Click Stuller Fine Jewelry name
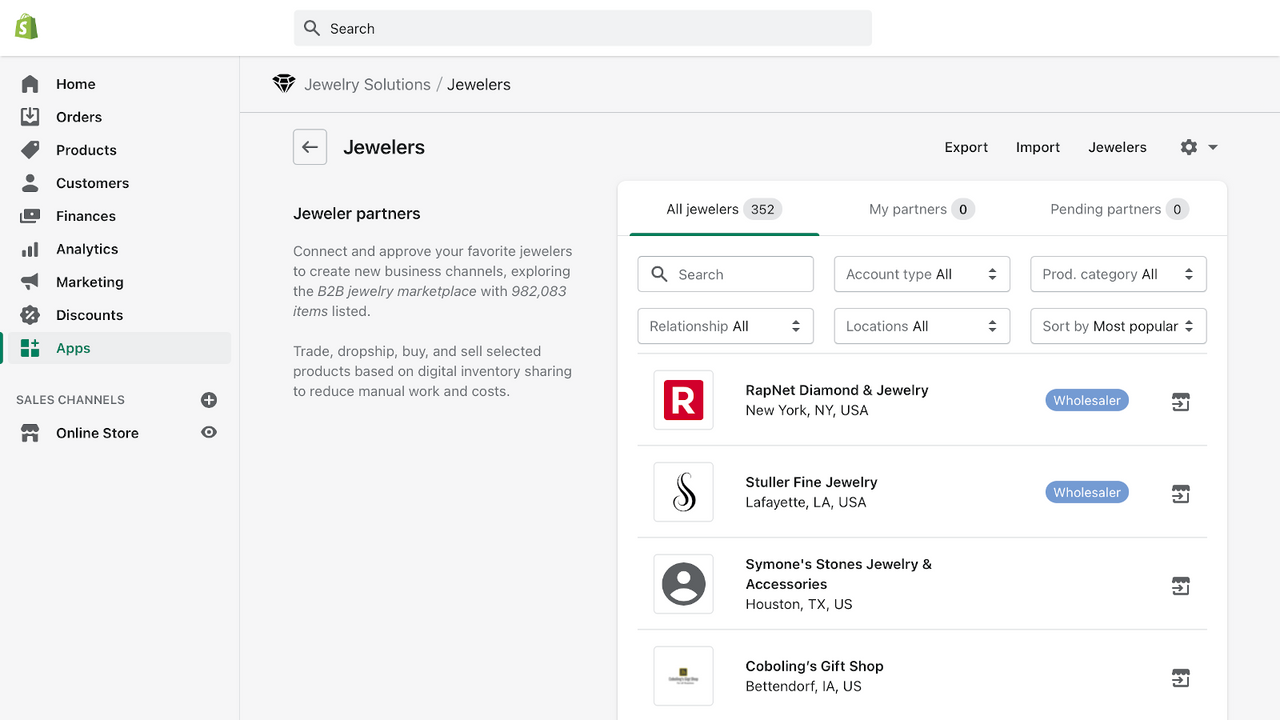Screen dimensions: 1280x720 (x=811, y=482)
